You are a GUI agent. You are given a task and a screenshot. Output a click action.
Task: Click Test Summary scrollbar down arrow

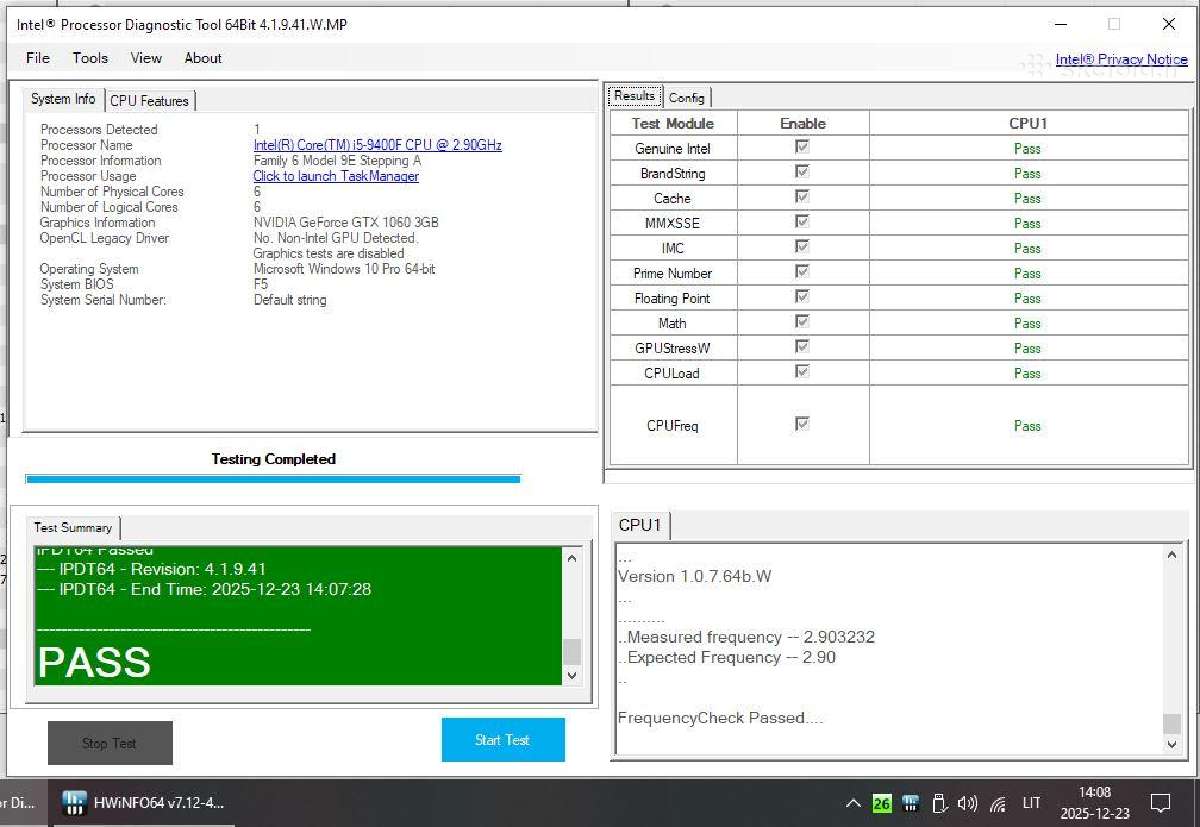[572, 675]
